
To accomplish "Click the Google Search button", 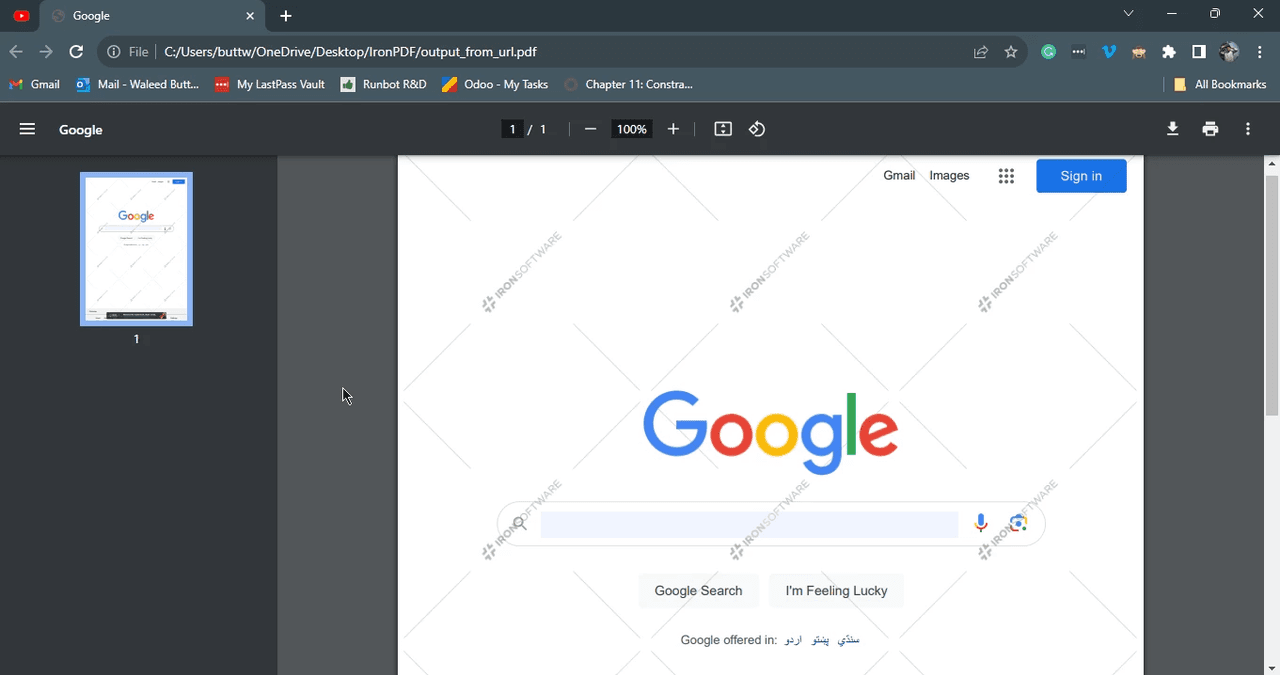I will coord(698,590).
